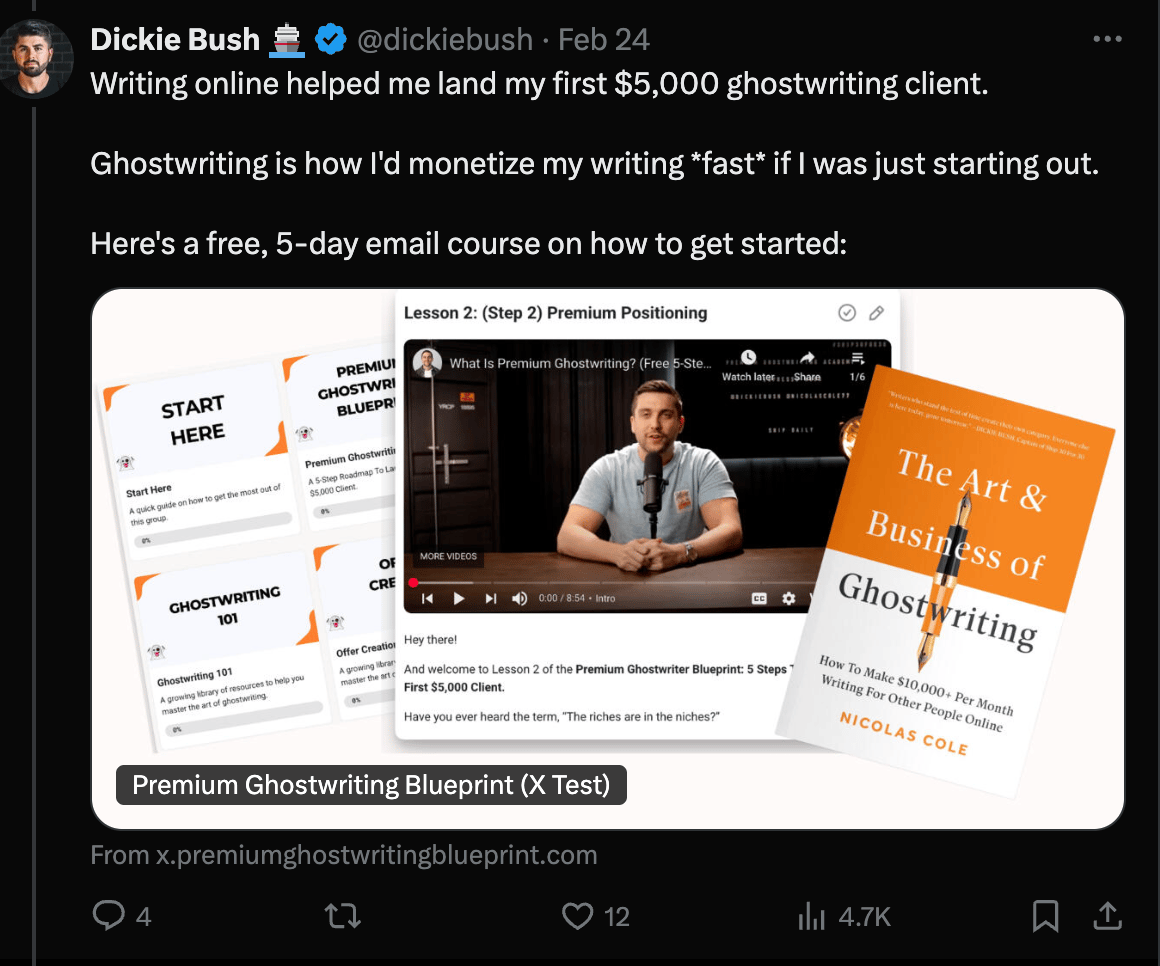Image resolution: width=1160 pixels, height=966 pixels.
Task: Click the Ghostwriting book cover image
Action: point(947,581)
